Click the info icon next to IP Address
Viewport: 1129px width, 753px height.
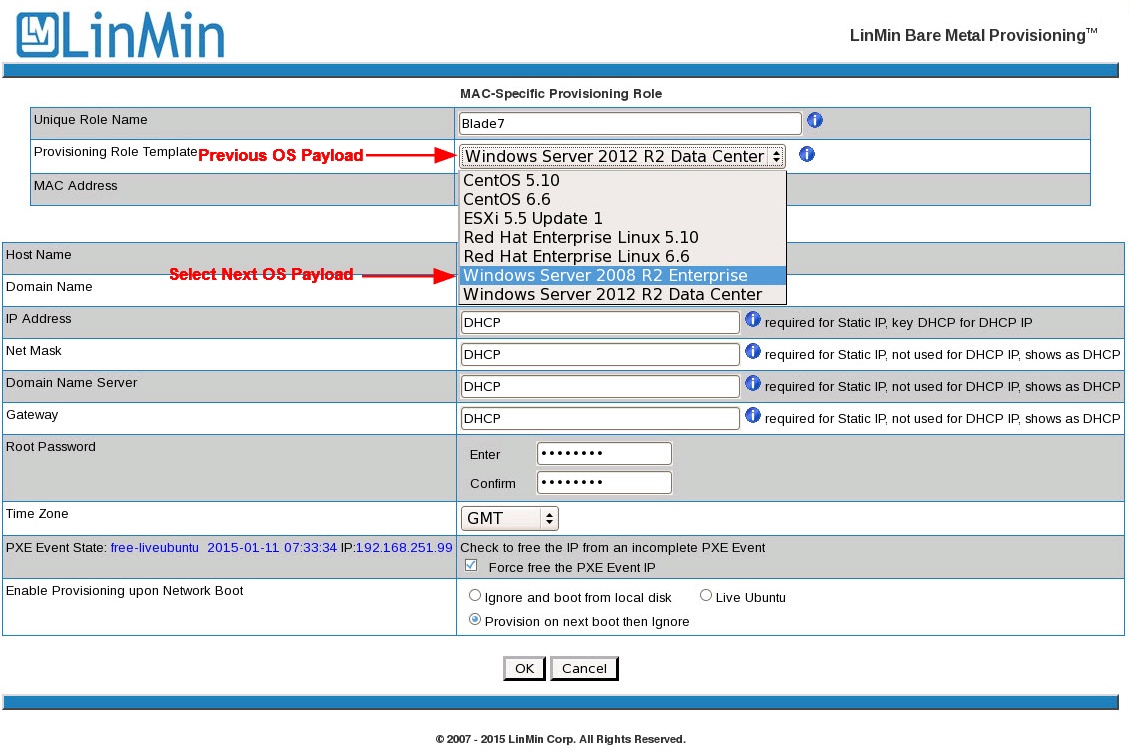tap(752, 320)
